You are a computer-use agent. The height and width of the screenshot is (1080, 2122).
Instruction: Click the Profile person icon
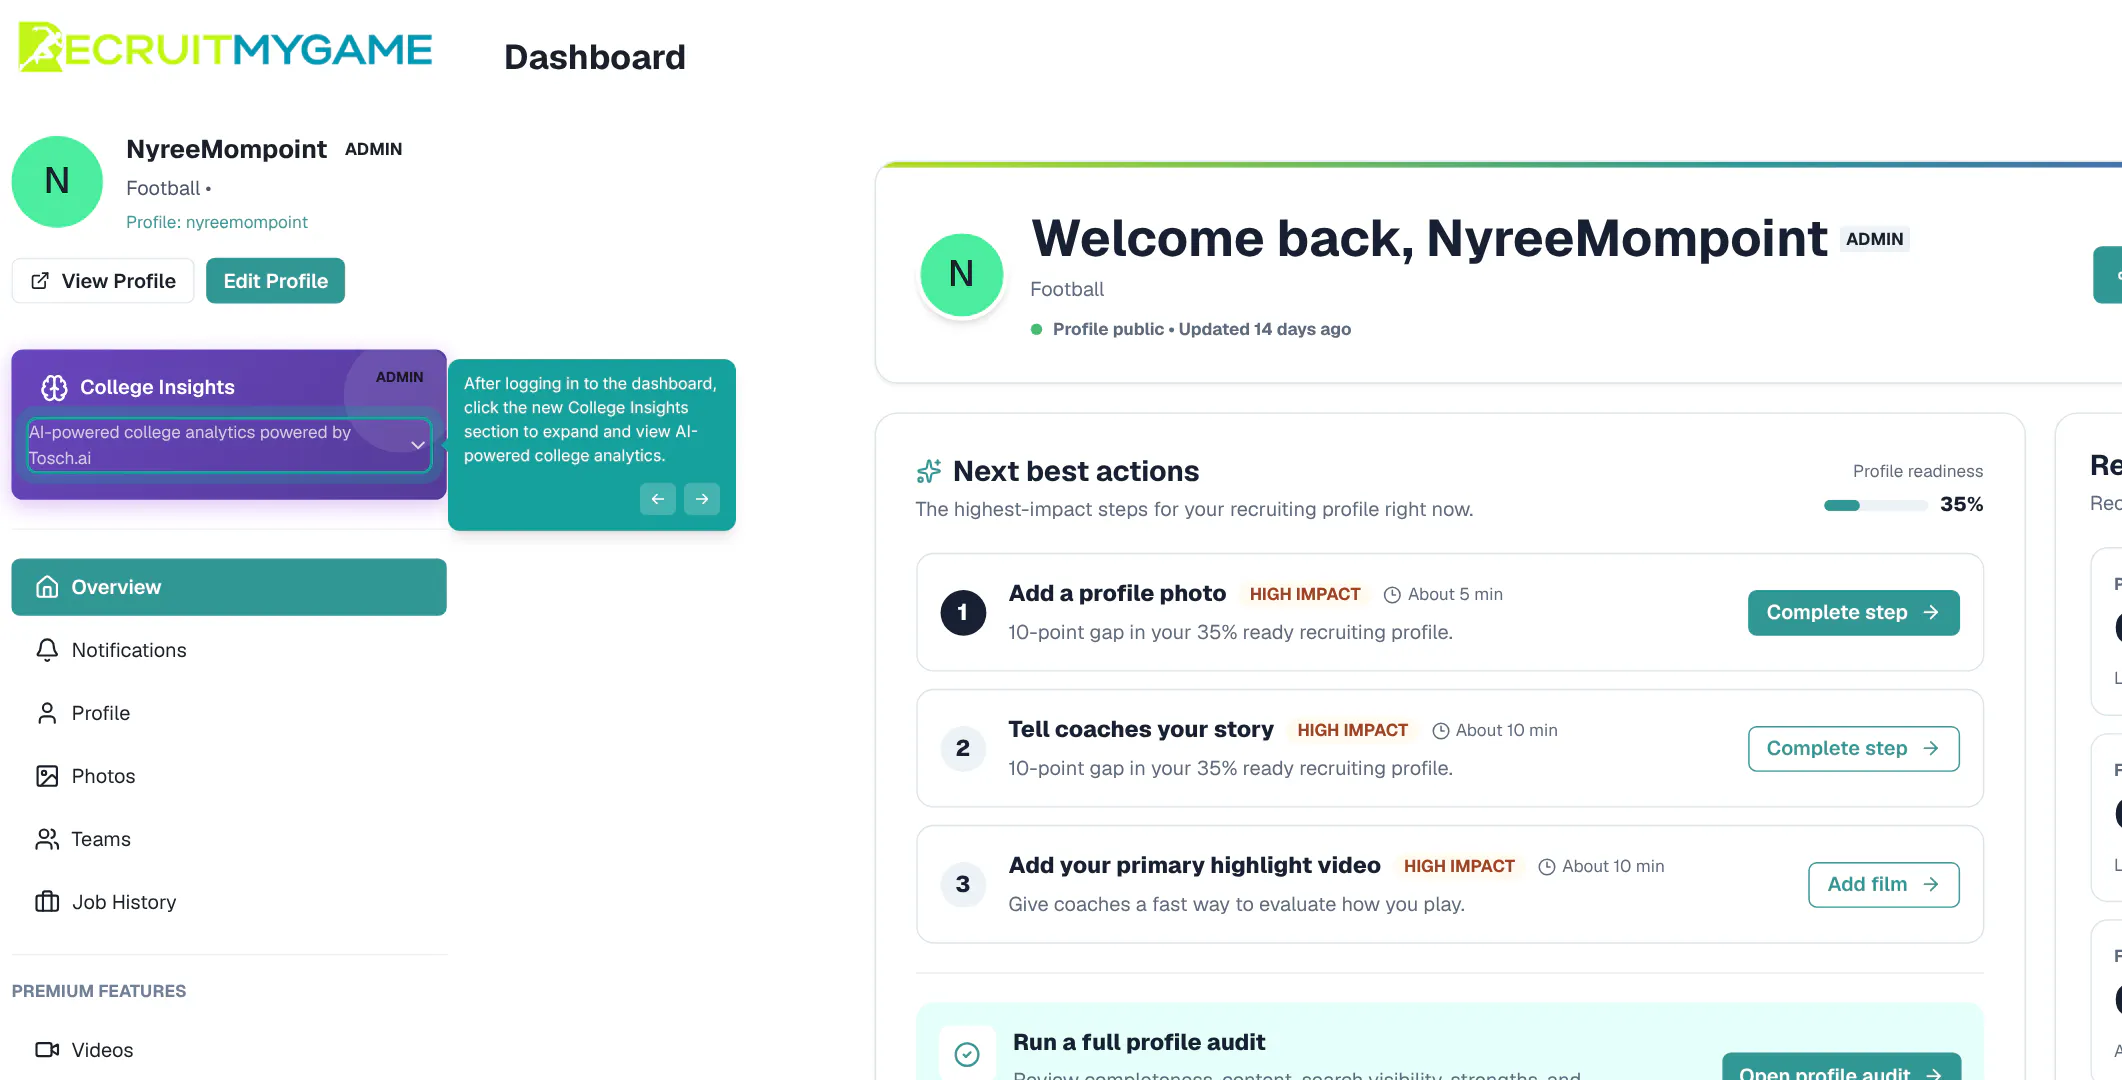tap(47, 713)
